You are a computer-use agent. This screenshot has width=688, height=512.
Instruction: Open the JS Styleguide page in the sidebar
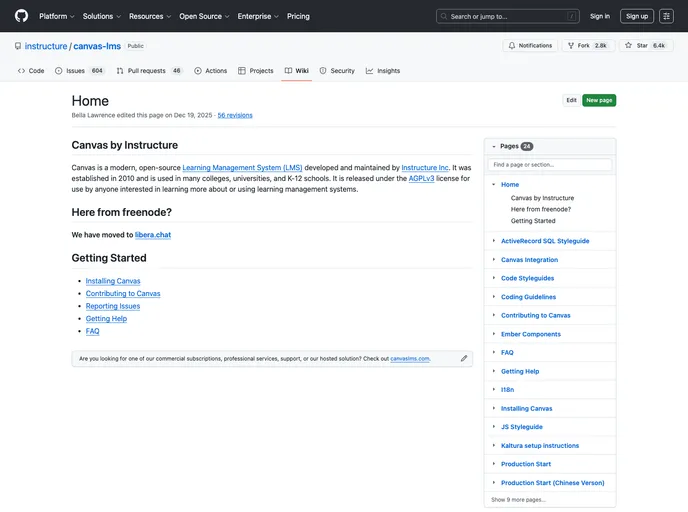tap(522, 427)
